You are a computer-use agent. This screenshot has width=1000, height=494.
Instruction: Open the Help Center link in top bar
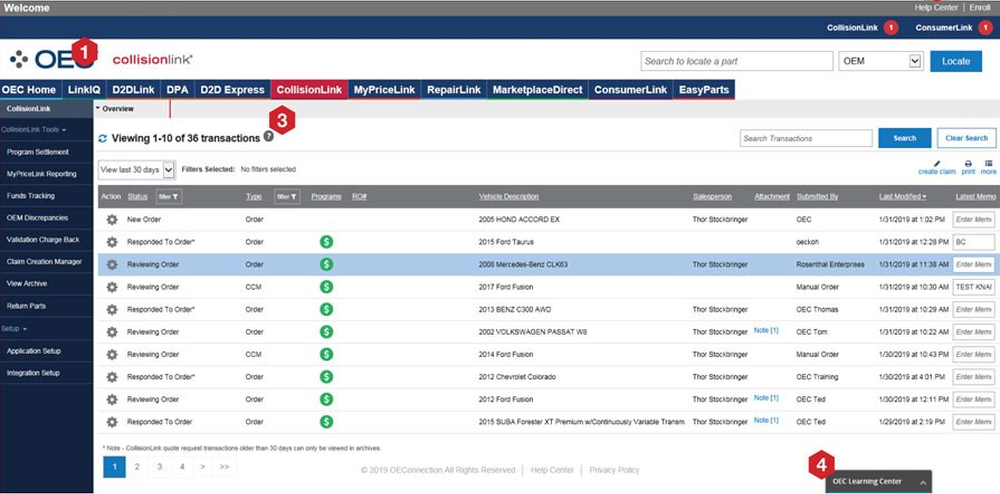pos(936,8)
